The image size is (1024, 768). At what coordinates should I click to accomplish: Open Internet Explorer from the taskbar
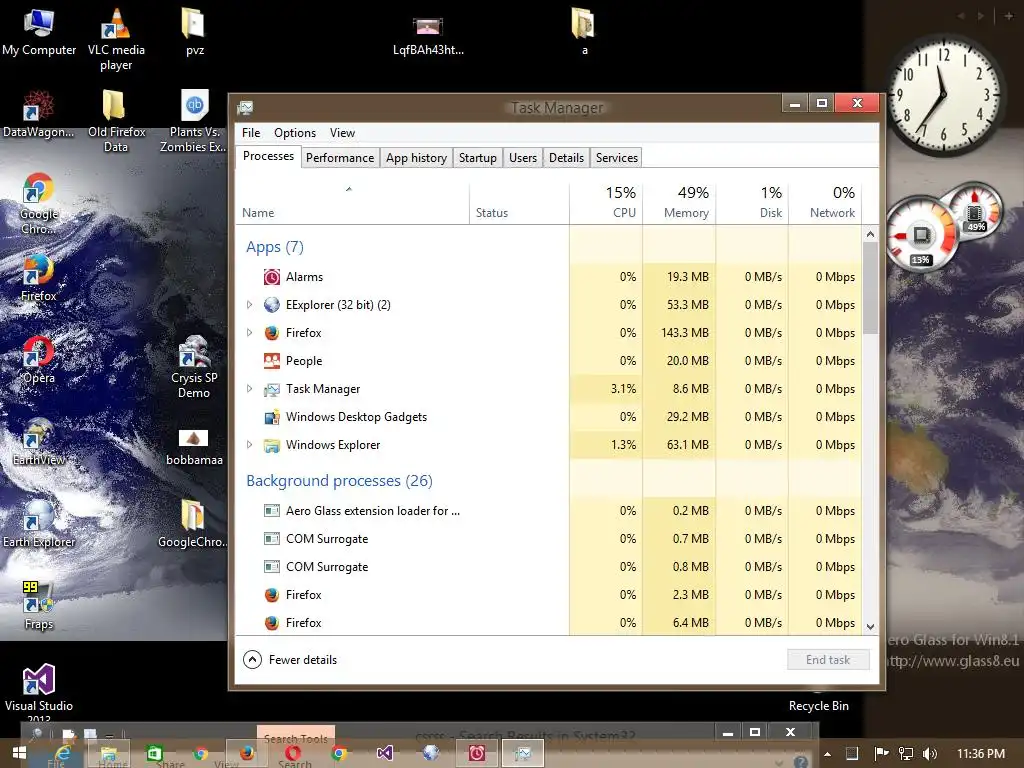point(63,754)
